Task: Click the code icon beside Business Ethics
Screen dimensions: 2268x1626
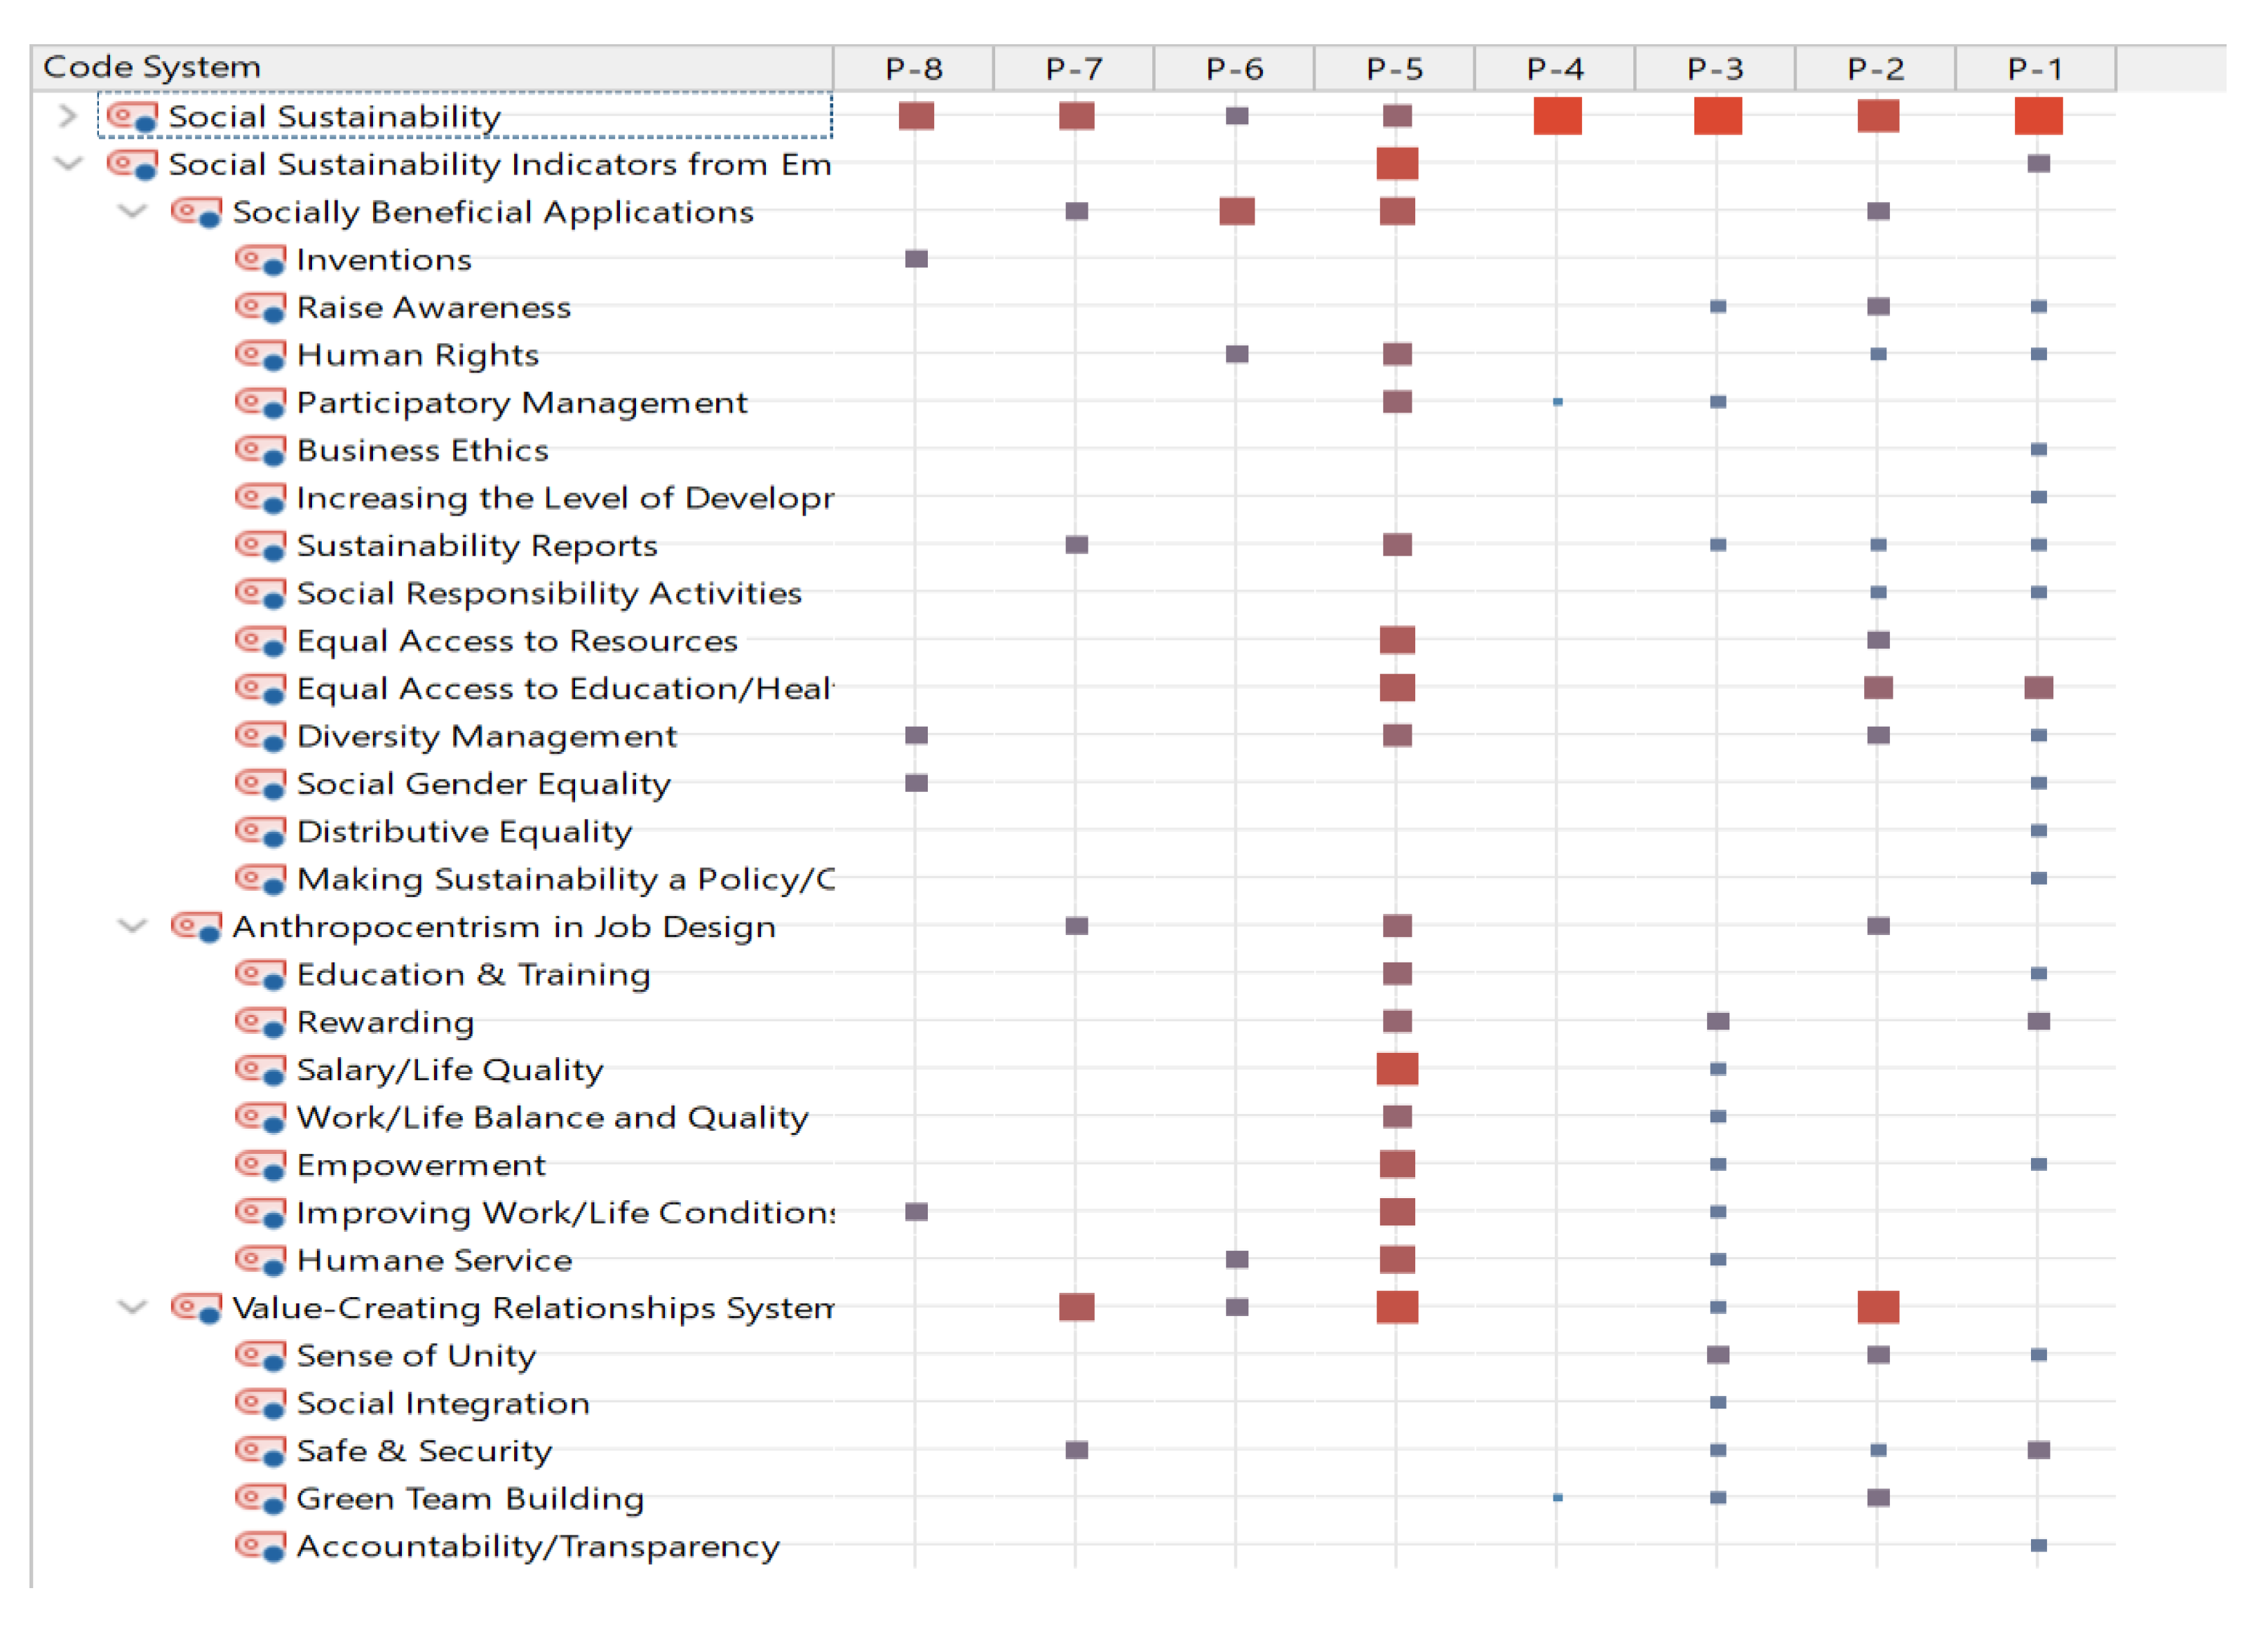Action: pos(260,450)
